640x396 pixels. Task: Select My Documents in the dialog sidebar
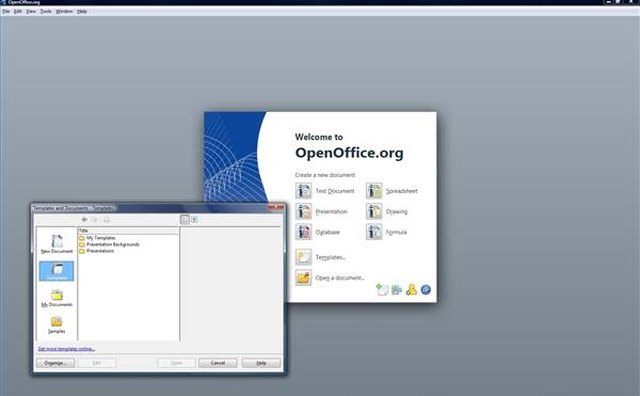[x=57, y=298]
